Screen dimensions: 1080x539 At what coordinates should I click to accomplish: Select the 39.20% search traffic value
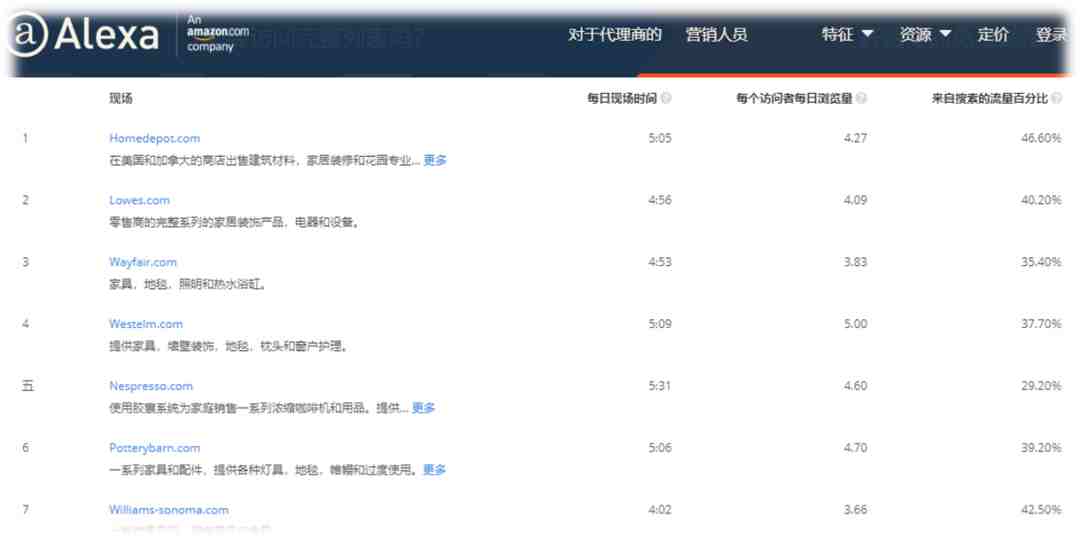1041,447
